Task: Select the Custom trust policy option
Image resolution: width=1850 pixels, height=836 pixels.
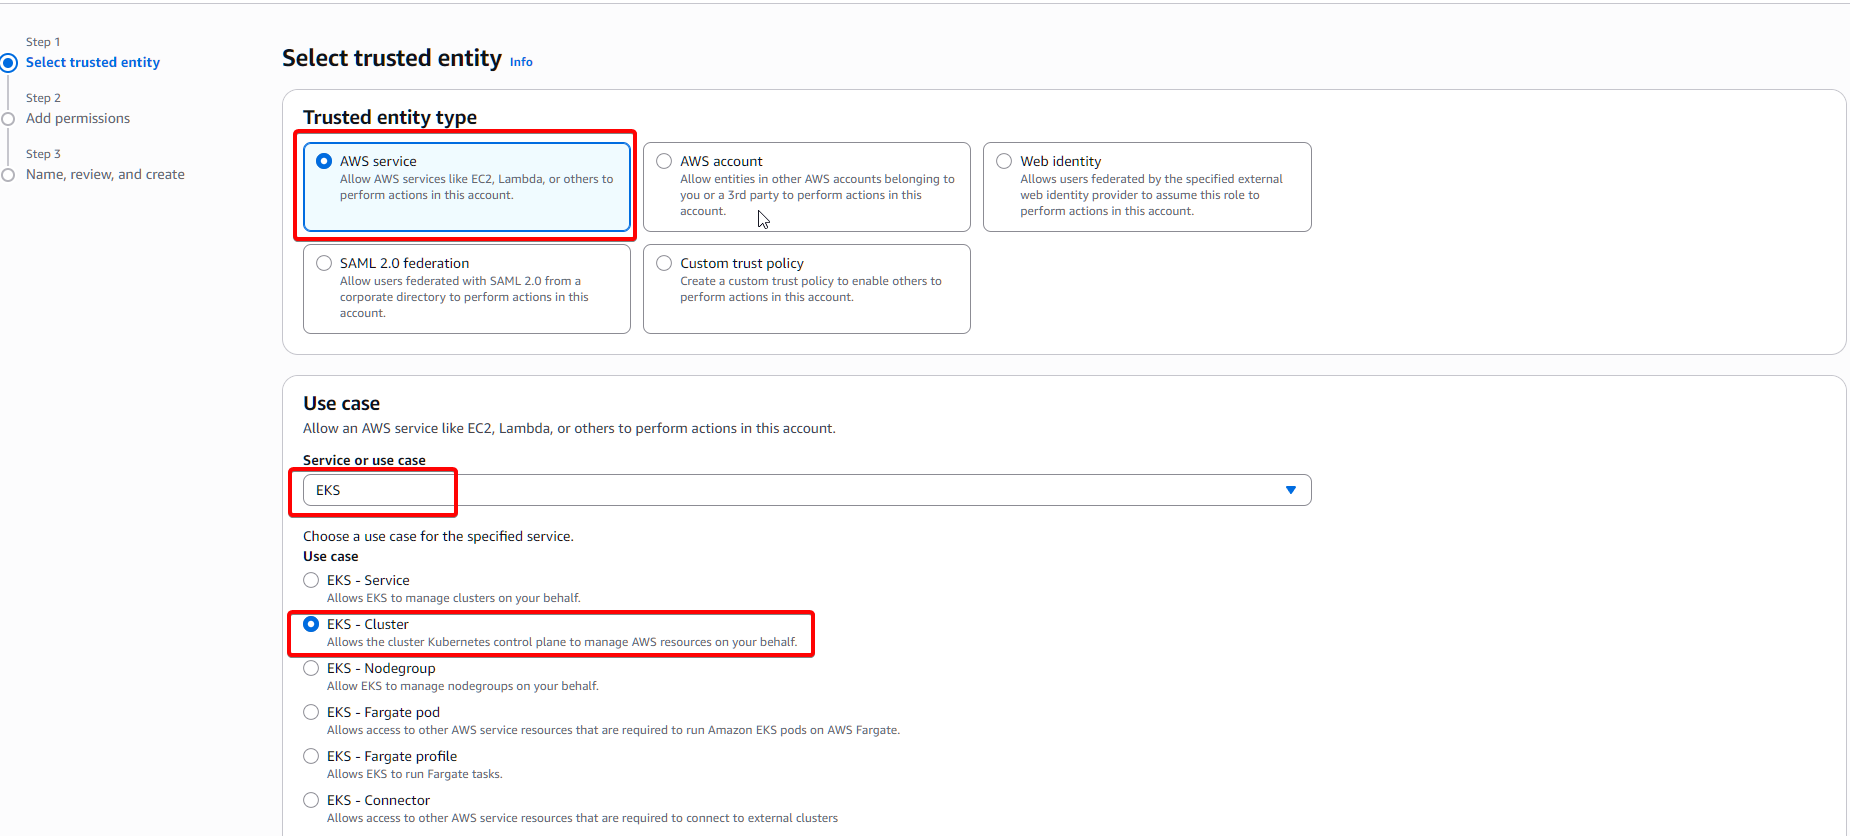Action: 664,263
